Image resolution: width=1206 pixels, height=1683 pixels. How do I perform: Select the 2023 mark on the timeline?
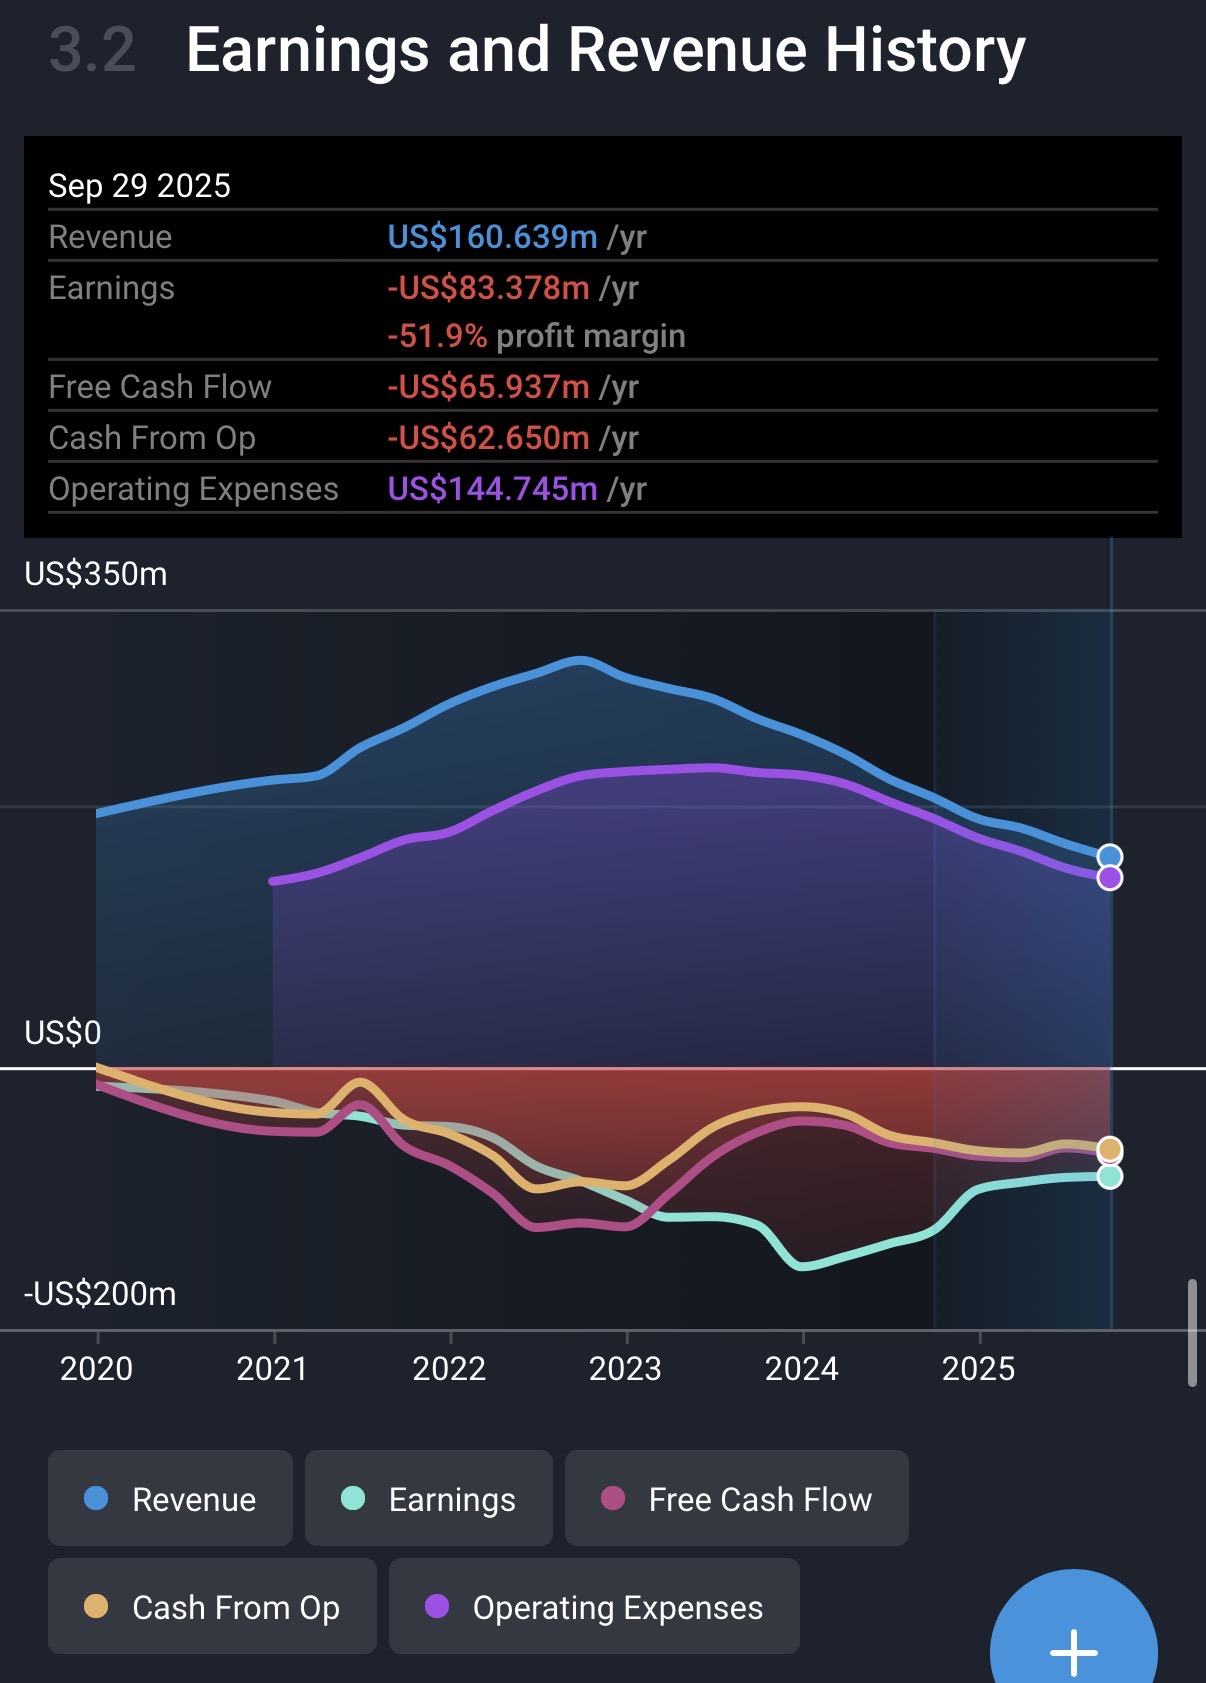click(626, 1367)
